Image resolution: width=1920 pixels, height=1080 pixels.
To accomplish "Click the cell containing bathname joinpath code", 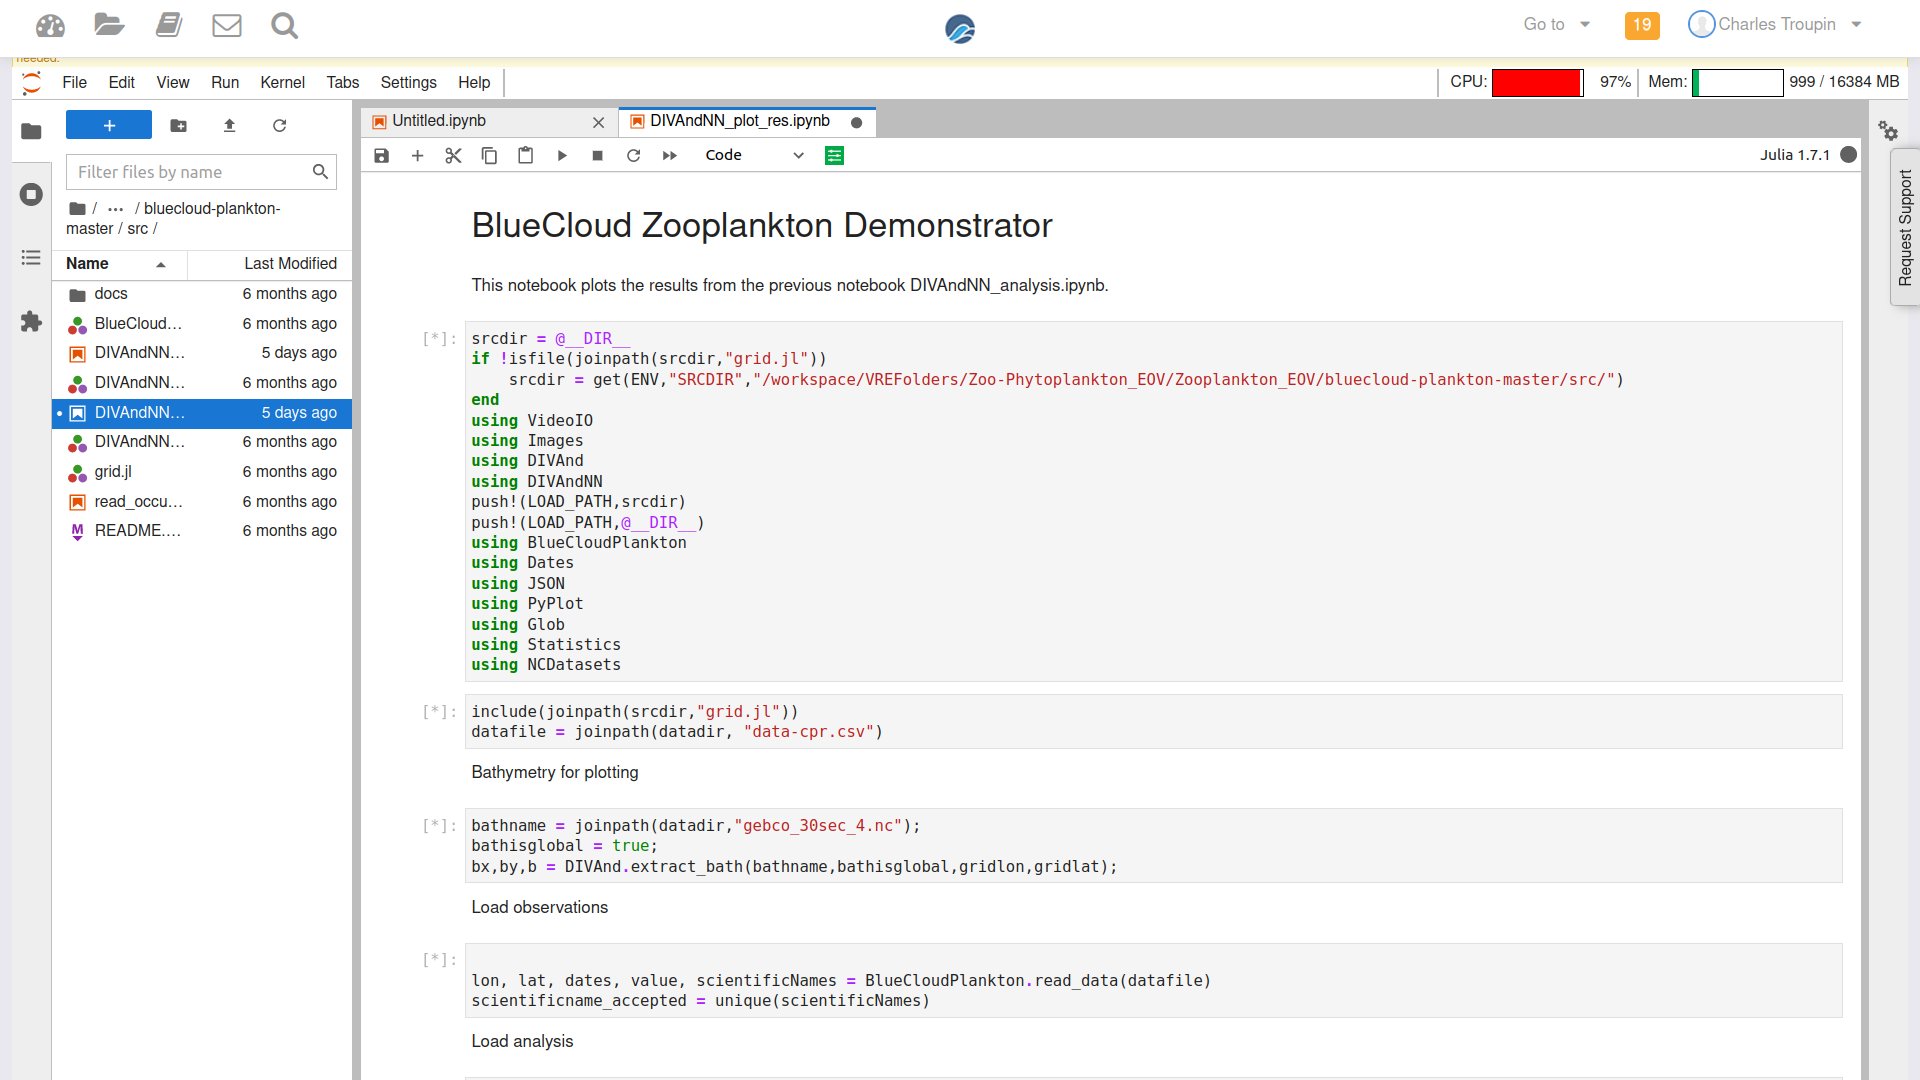I will pyautogui.click(x=1153, y=846).
